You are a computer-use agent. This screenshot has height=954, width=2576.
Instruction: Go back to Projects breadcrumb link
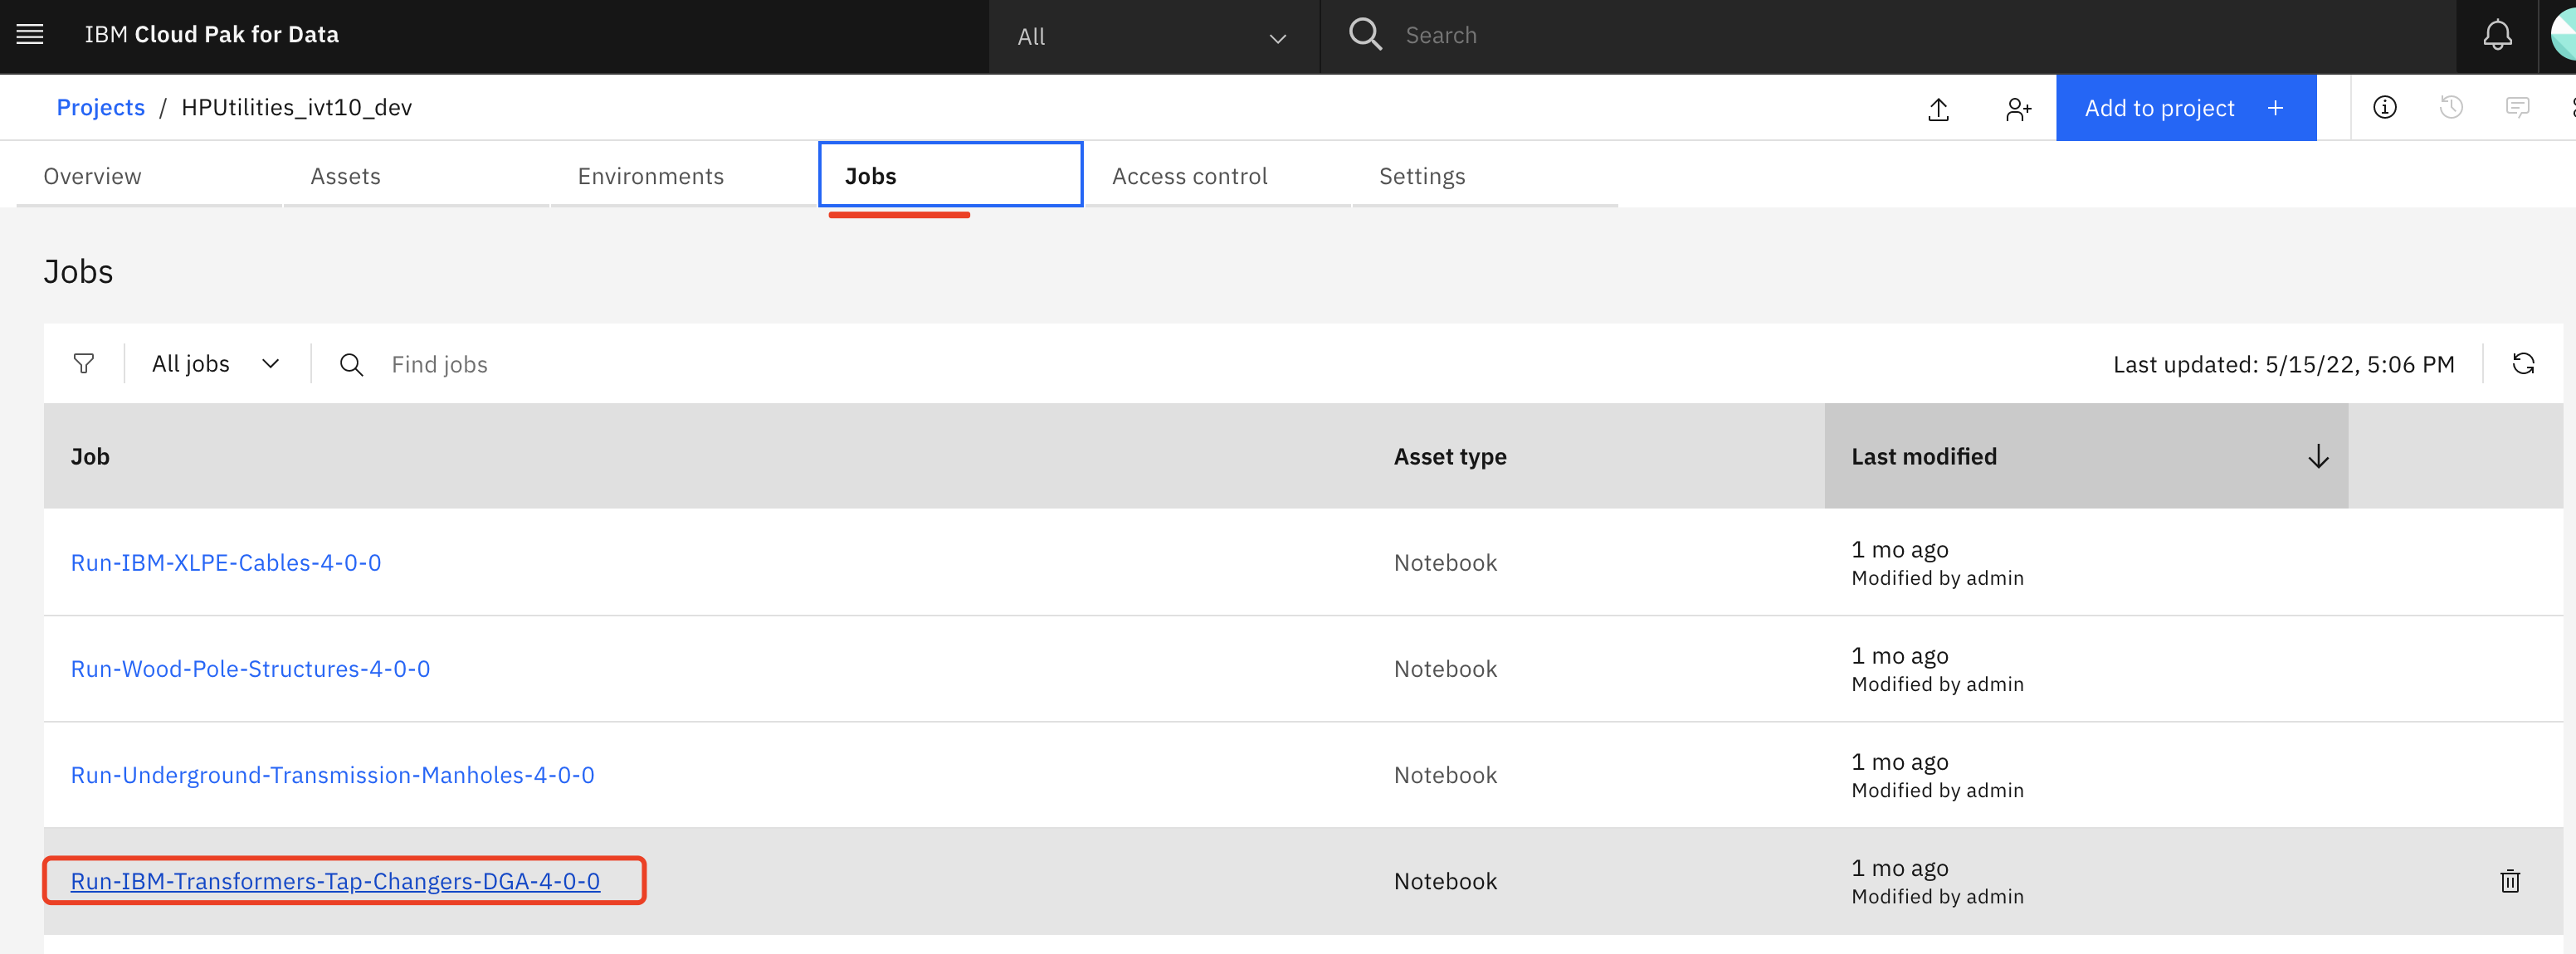[x=100, y=107]
